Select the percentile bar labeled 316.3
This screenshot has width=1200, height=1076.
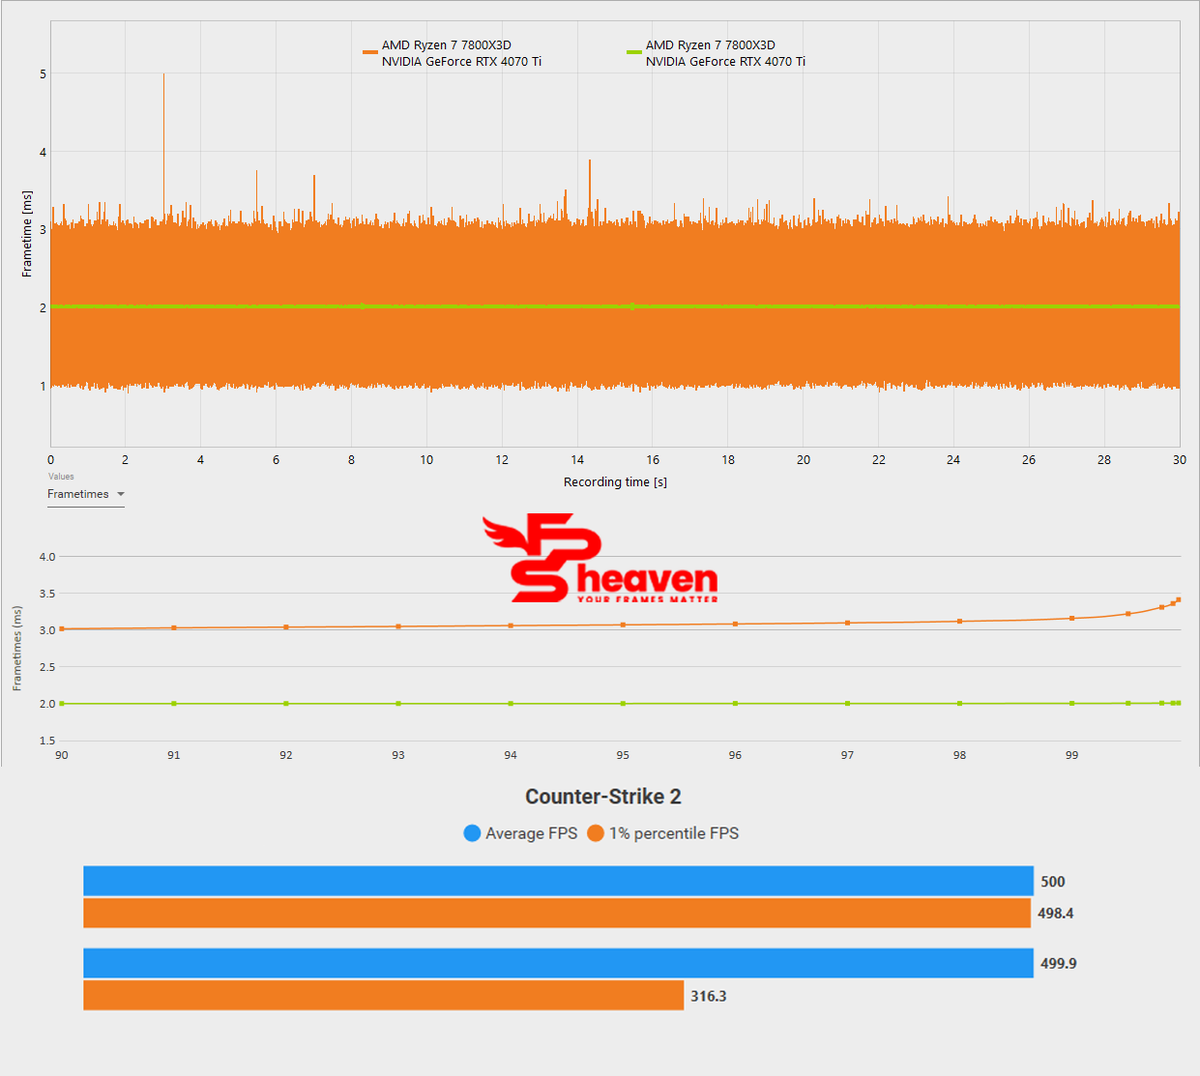pyautogui.click(x=383, y=995)
